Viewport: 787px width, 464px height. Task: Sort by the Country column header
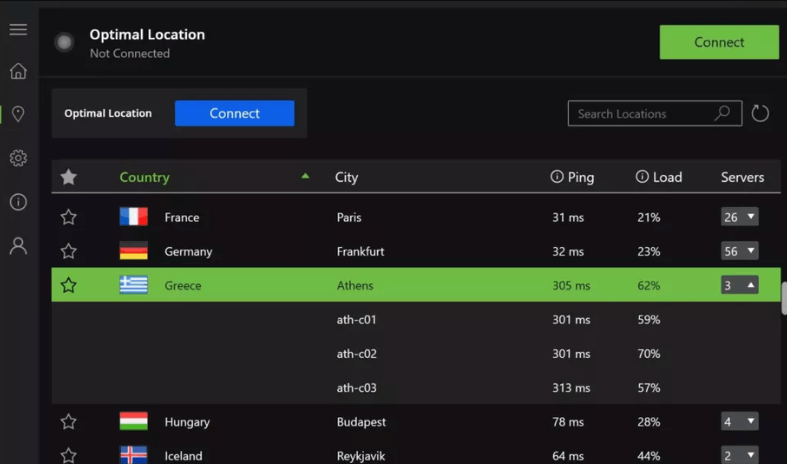pyautogui.click(x=145, y=177)
